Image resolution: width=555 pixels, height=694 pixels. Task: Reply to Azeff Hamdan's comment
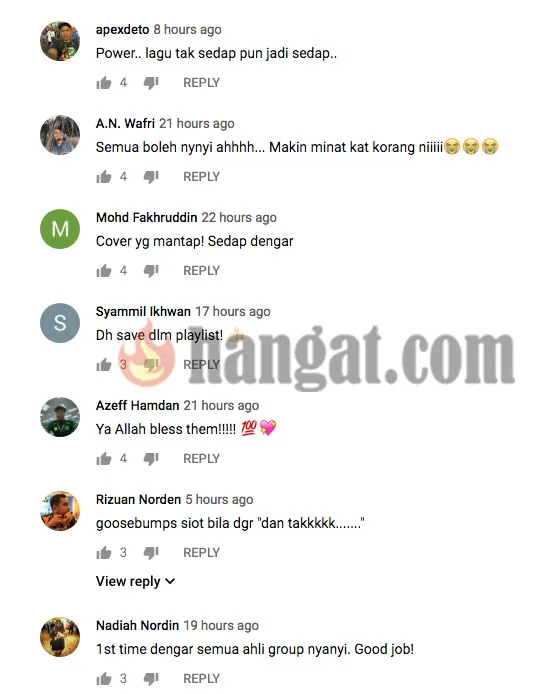click(201, 459)
